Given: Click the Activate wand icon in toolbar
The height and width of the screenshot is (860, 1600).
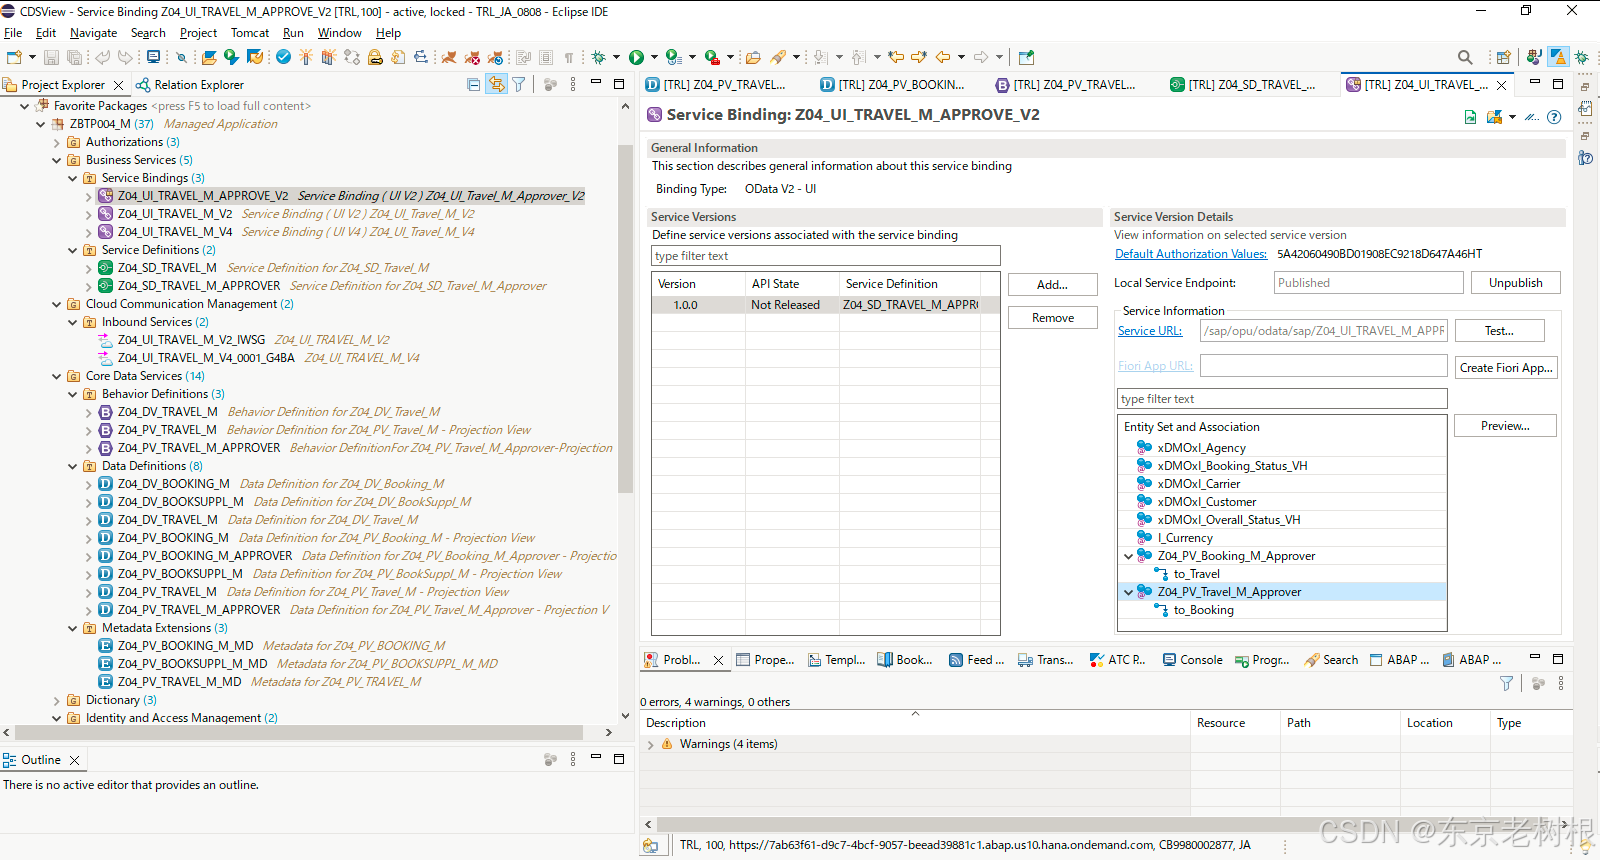Looking at the screenshot, I should tap(306, 57).
